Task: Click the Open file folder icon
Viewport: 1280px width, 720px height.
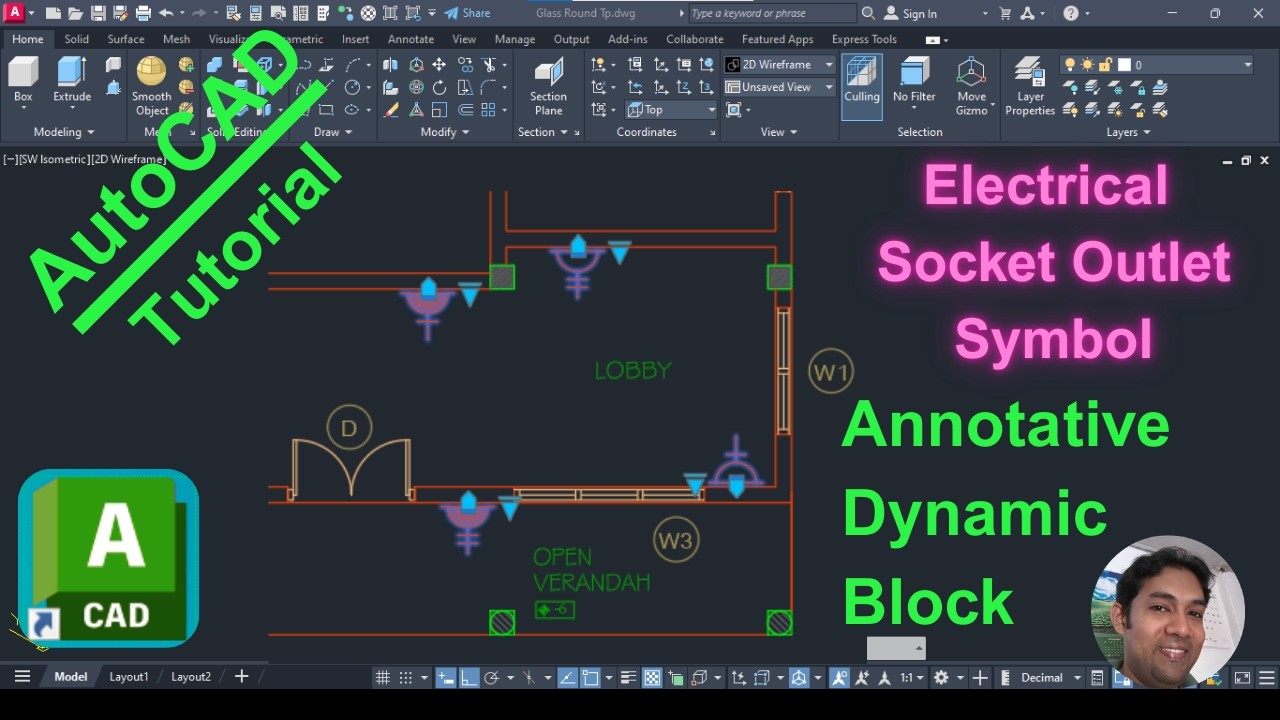Action: tap(75, 13)
